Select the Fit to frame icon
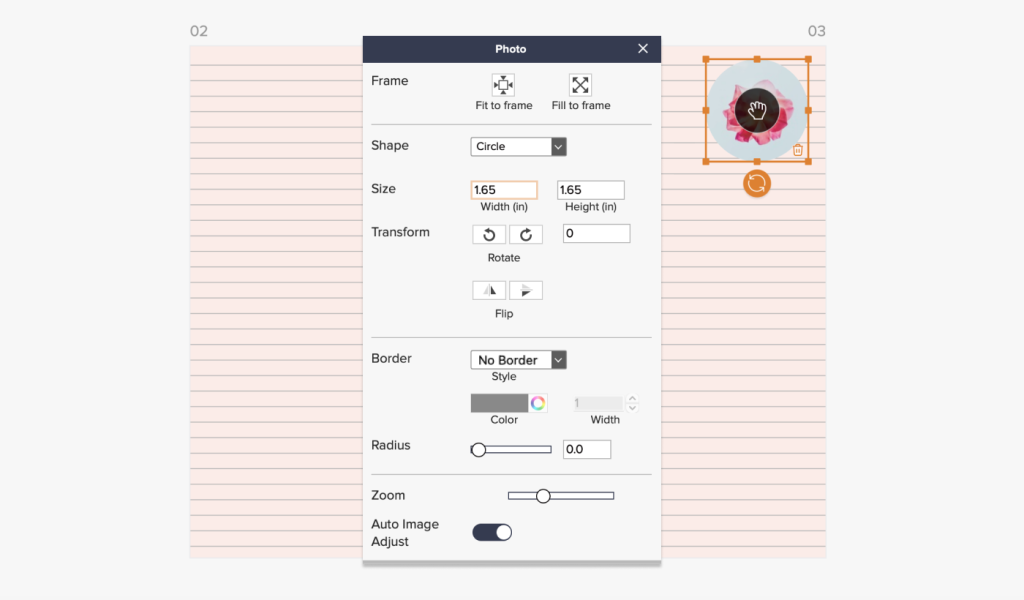The width and height of the screenshot is (1024, 600). pos(504,85)
